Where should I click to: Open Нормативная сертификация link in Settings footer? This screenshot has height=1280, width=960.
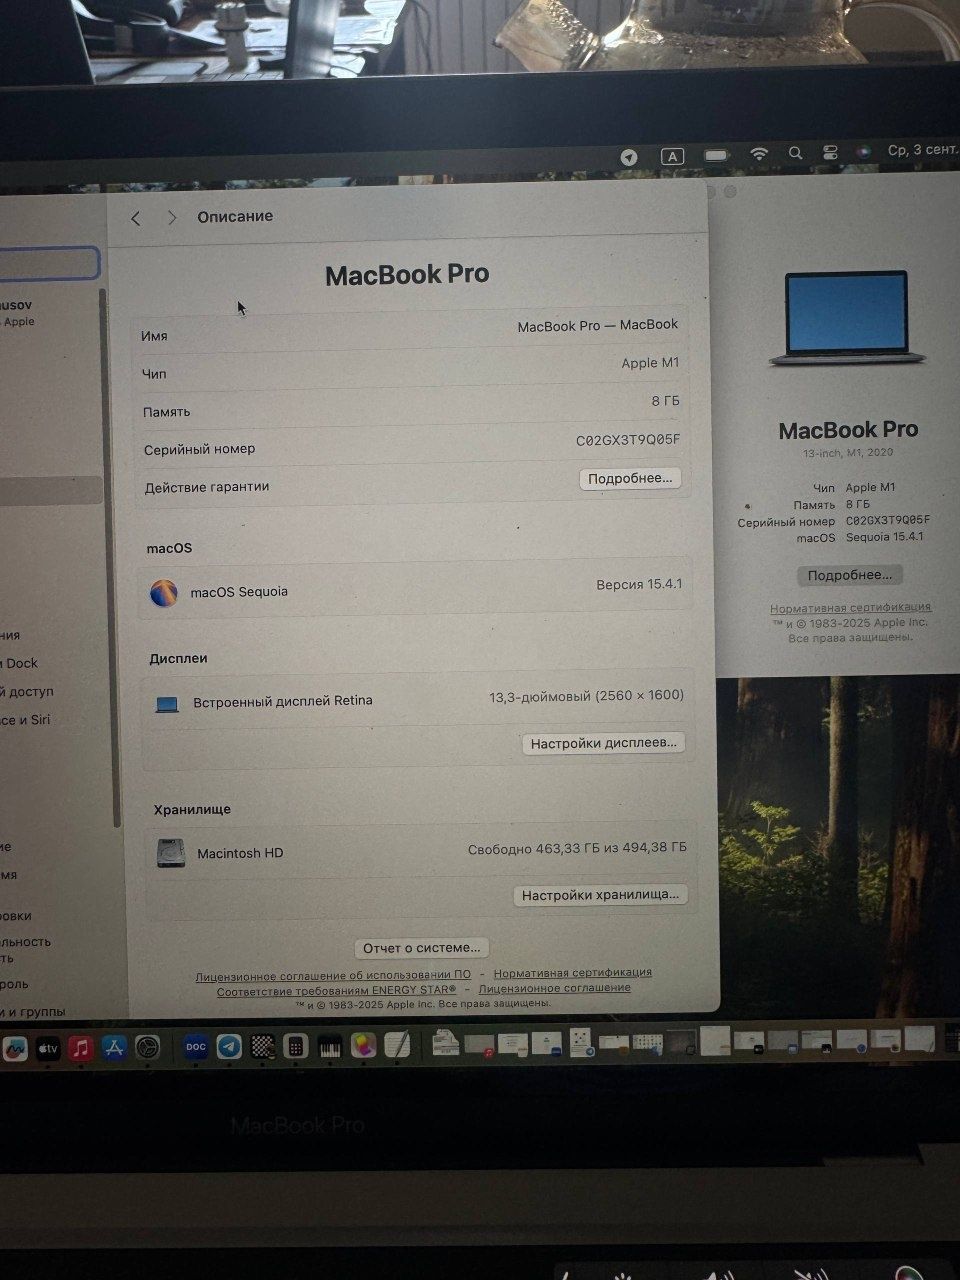[x=572, y=972]
